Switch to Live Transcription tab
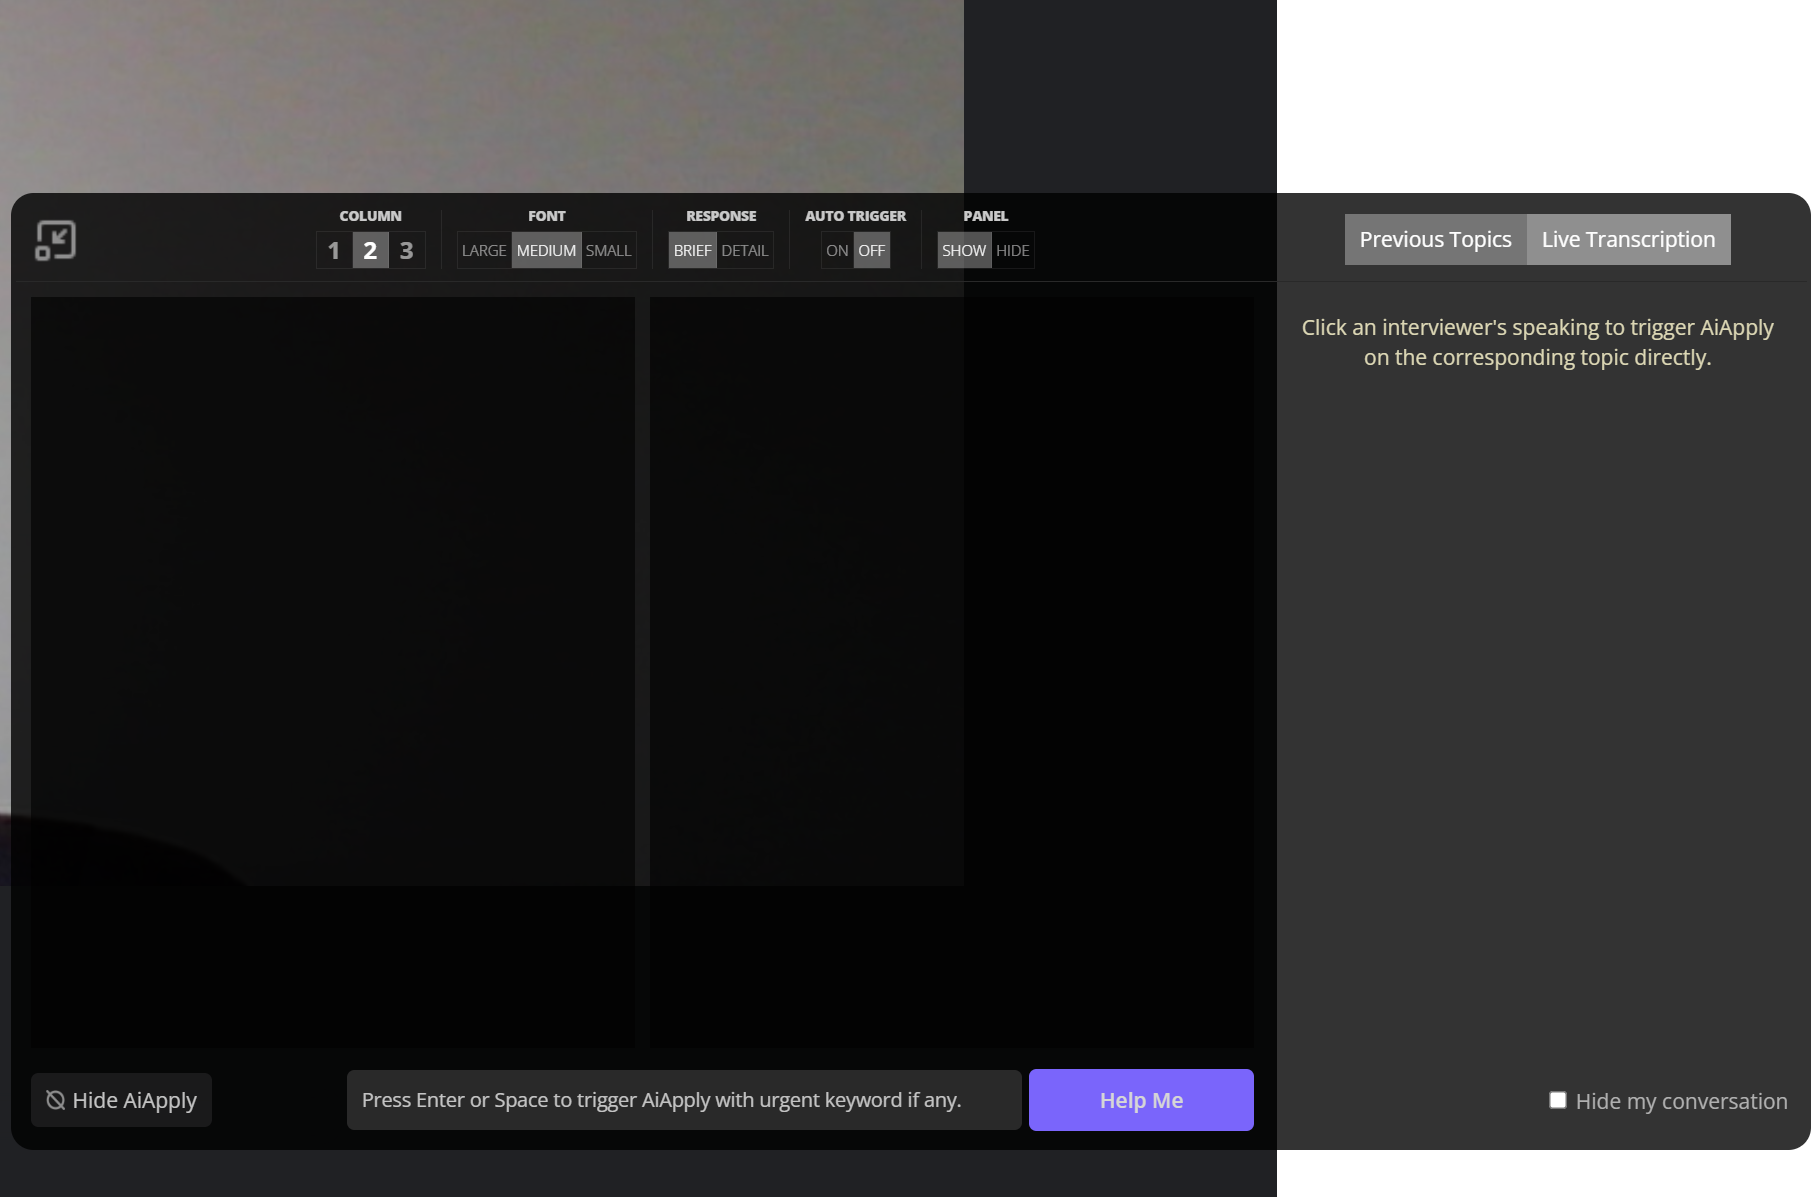The image size is (1813, 1197). [x=1628, y=240]
